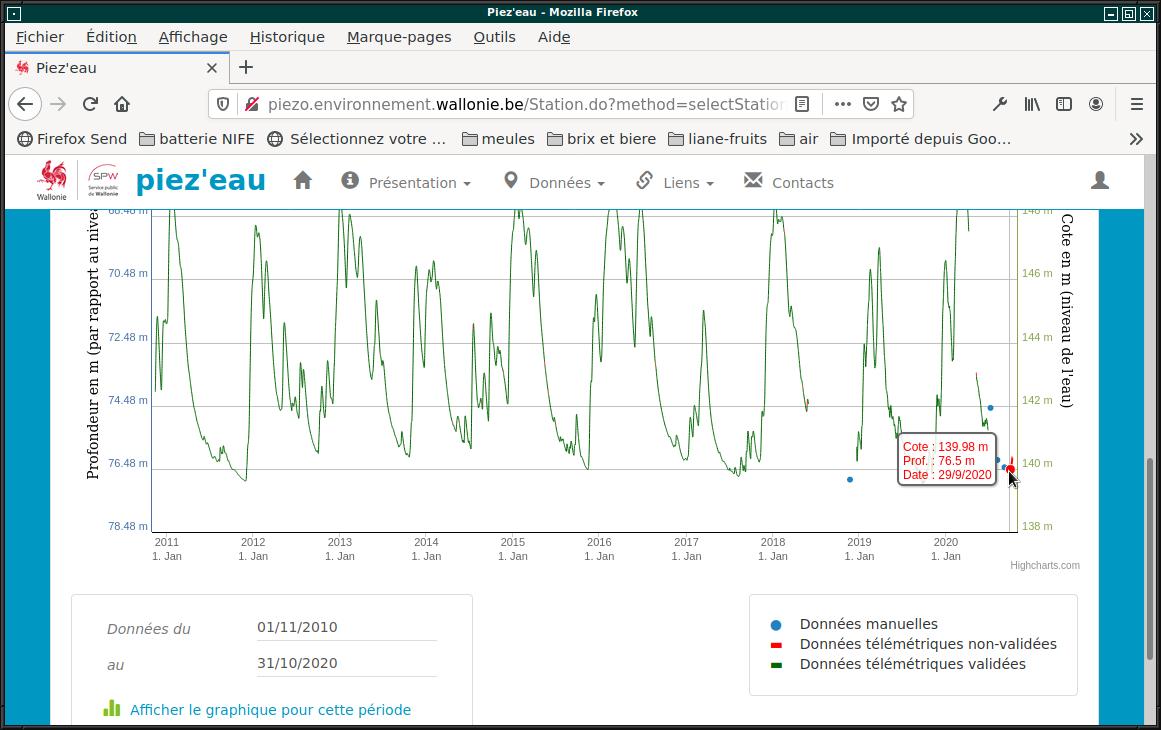This screenshot has width=1161, height=730.
Task: Click the Wallonie rooster logo
Action: click(x=52, y=181)
